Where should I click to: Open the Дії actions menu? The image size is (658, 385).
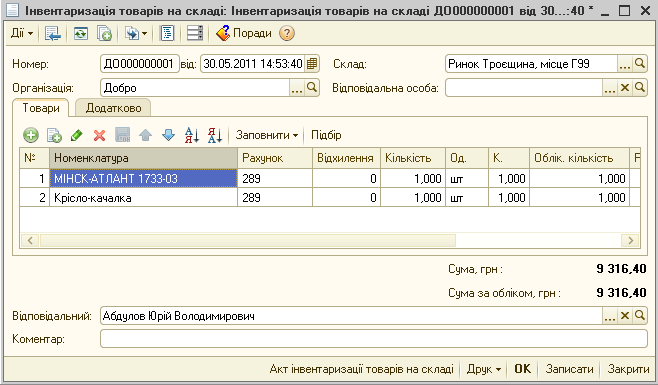click(22, 33)
